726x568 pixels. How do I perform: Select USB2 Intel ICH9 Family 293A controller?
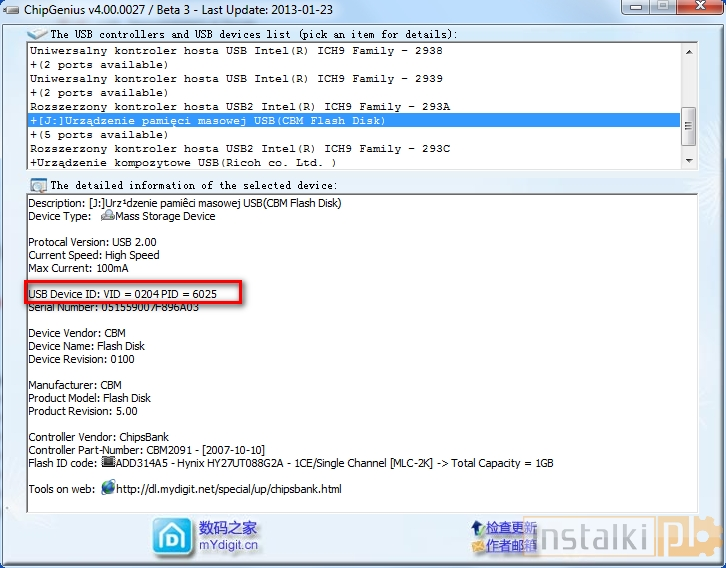click(x=240, y=106)
